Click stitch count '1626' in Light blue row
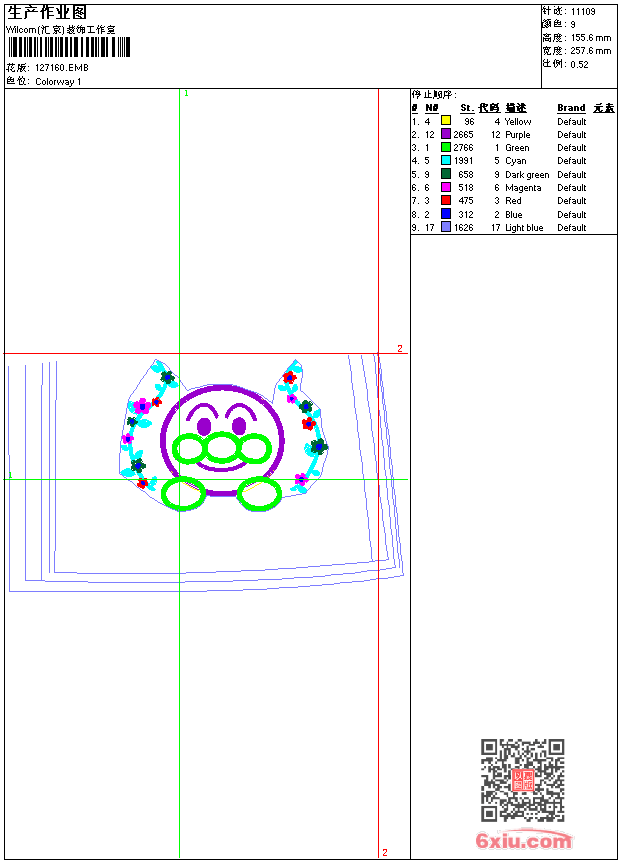 (463, 228)
